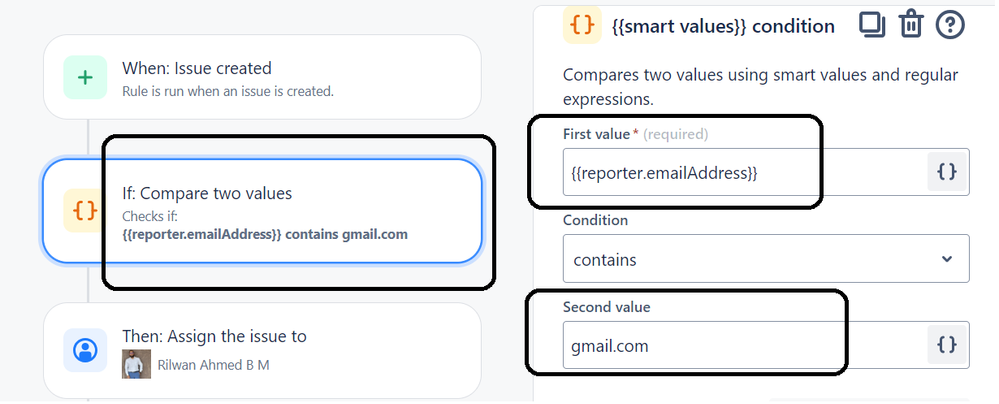Click the '{{smart values}} condition' panel title

(722, 27)
